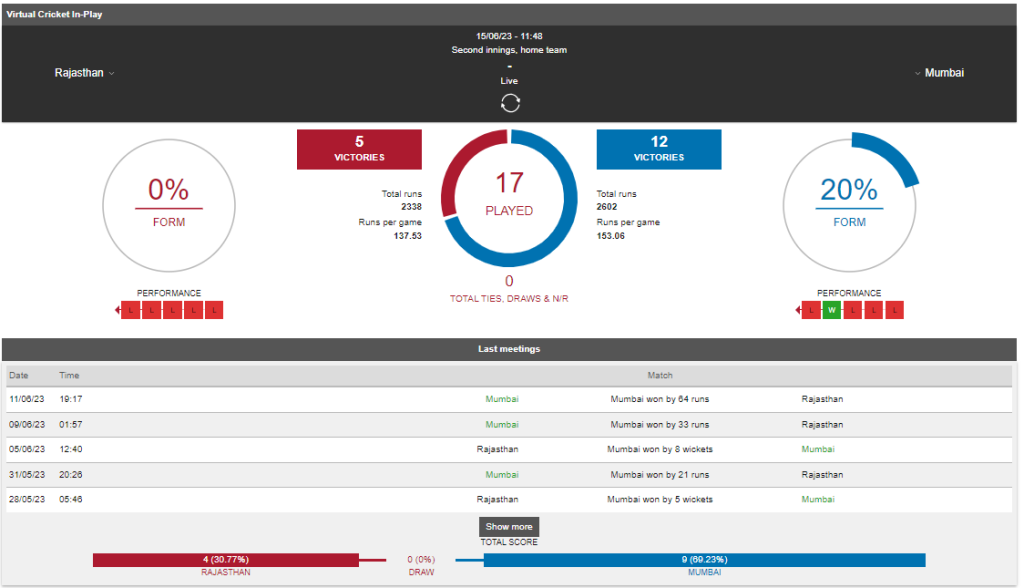This screenshot has height=588, width=1024.
Task: Open the Rajasthan team dropdown
Action: tap(85, 73)
